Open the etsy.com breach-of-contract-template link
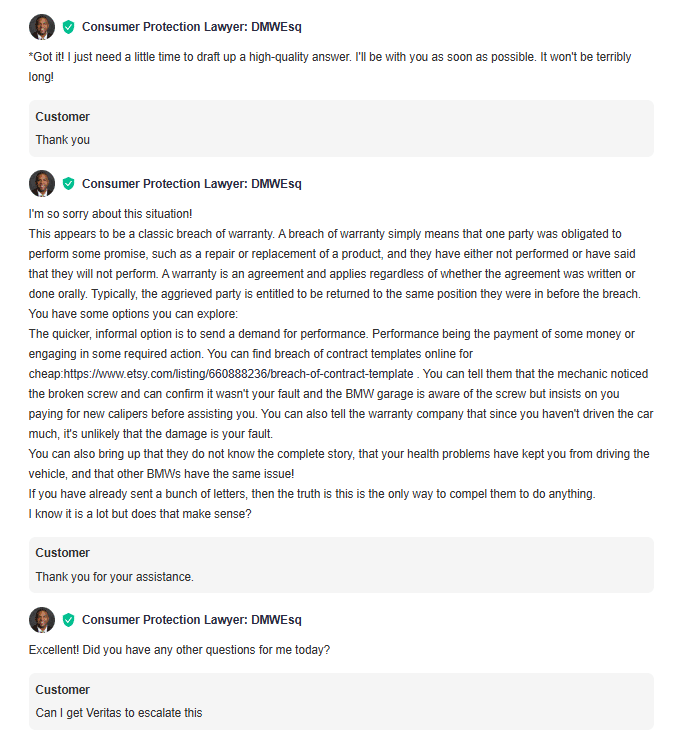This screenshot has height=743, width=673. click(x=238, y=374)
